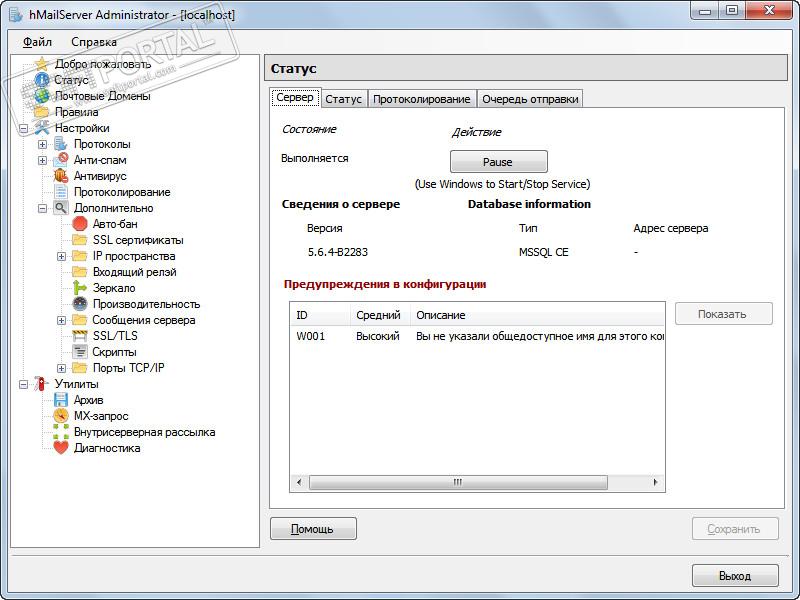
Task: Click the warnings list horizontal scrollbar thumb
Action: coord(458,482)
